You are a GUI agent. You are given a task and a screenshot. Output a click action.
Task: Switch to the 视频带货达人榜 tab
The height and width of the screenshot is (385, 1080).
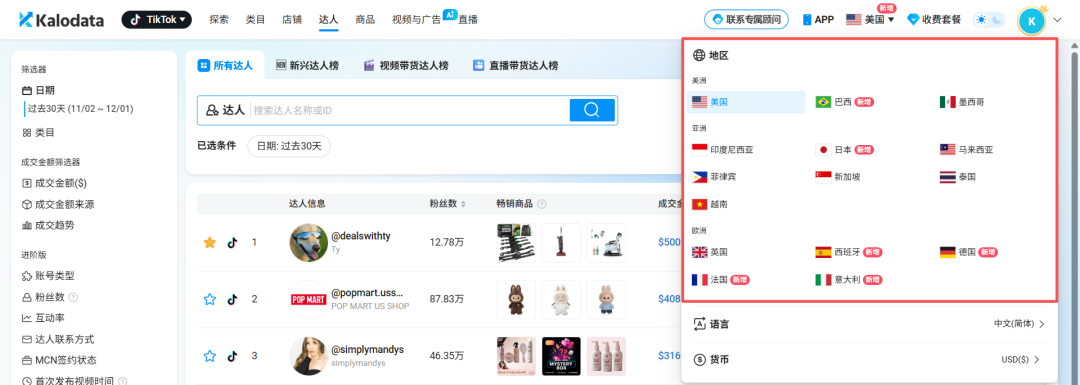(406, 65)
